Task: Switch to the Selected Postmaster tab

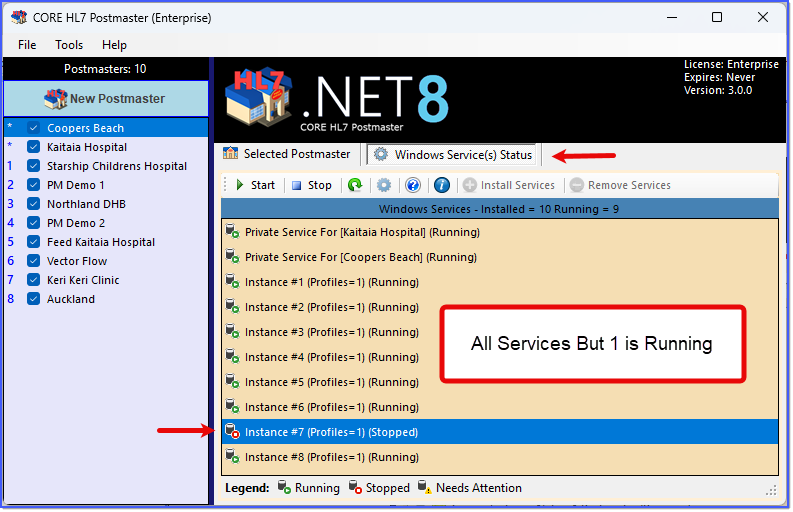Action: (x=287, y=154)
